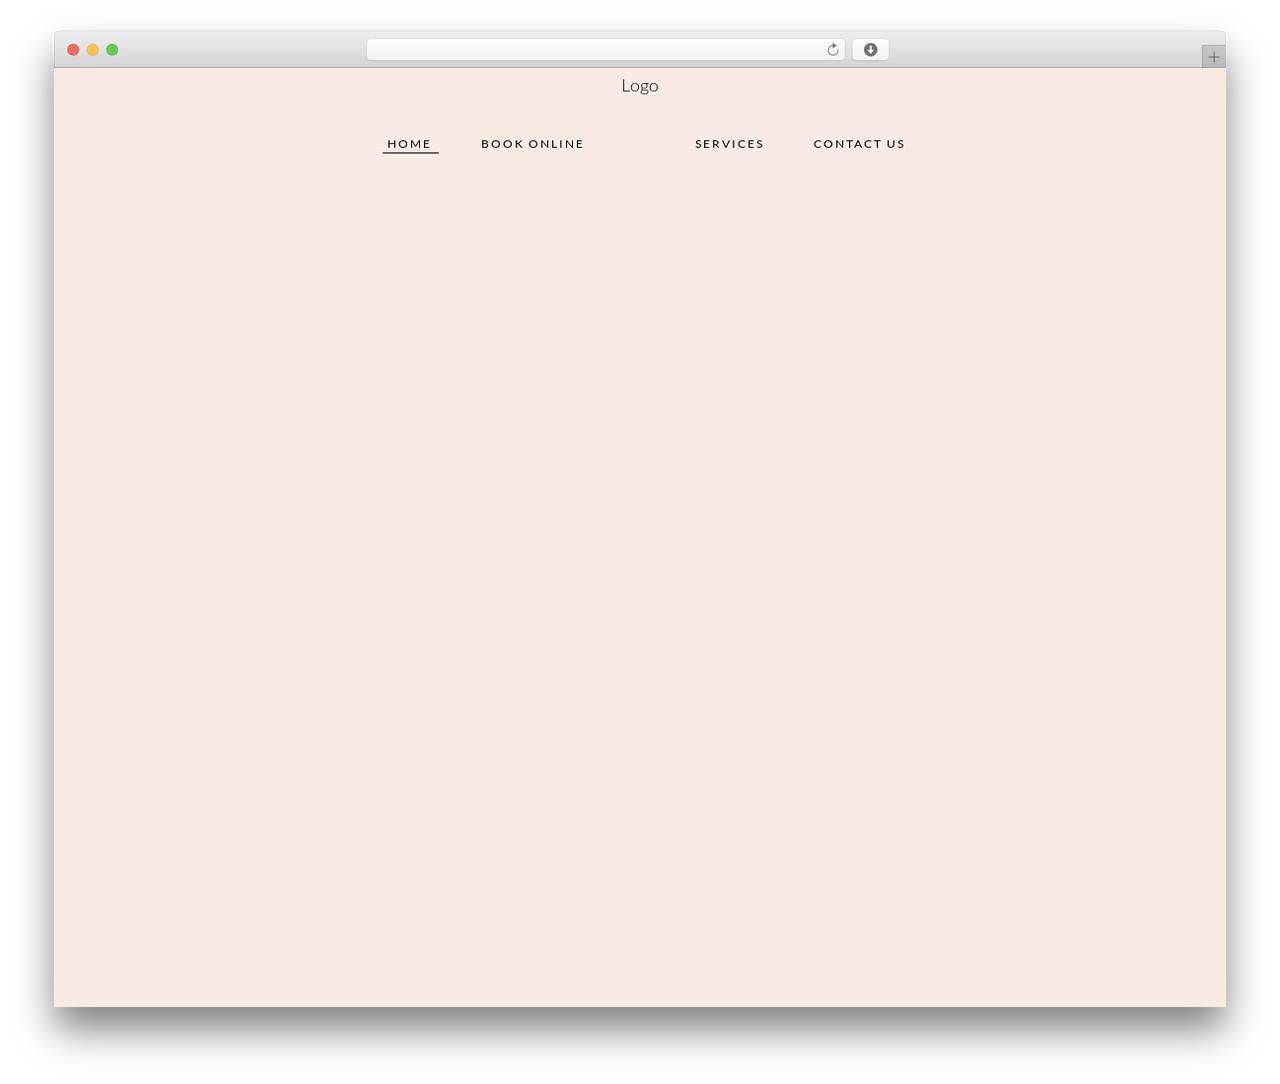Open the Book Online page
This screenshot has width=1280, height=1084.
[x=532, y=144]
